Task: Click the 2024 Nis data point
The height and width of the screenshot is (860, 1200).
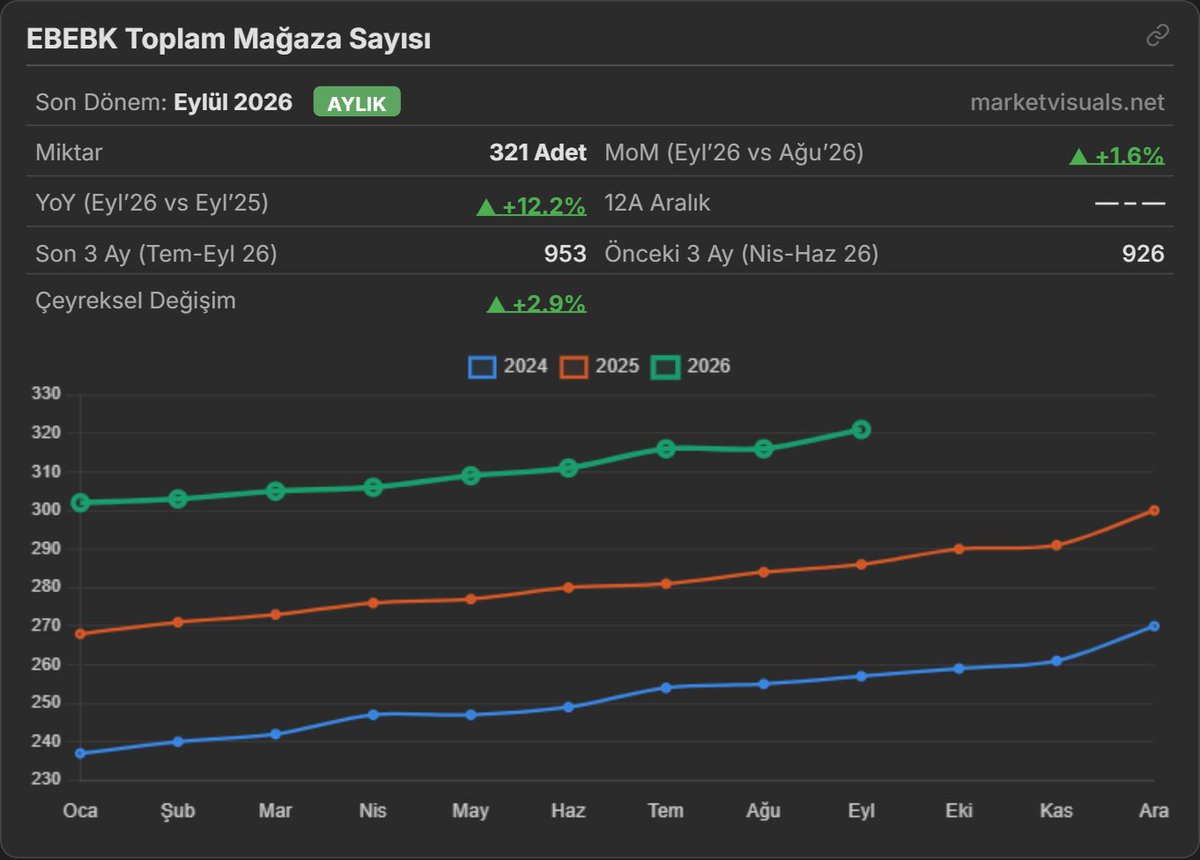Action: pos(373,715)
